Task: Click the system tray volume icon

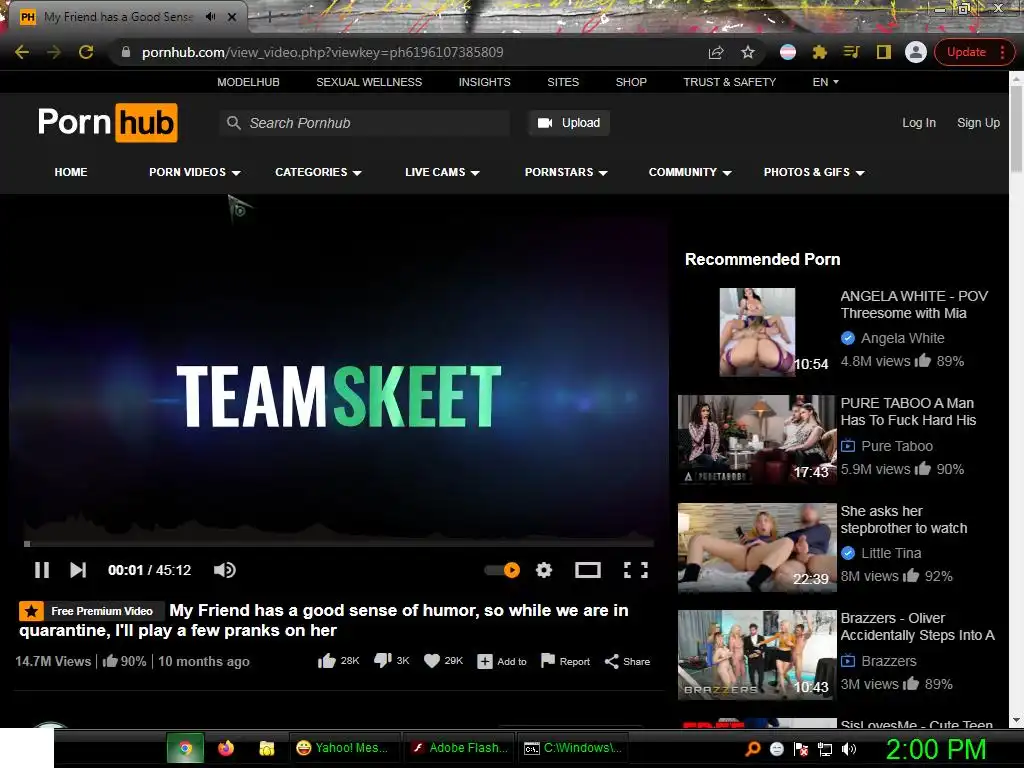Action: (x=849, y=749)
